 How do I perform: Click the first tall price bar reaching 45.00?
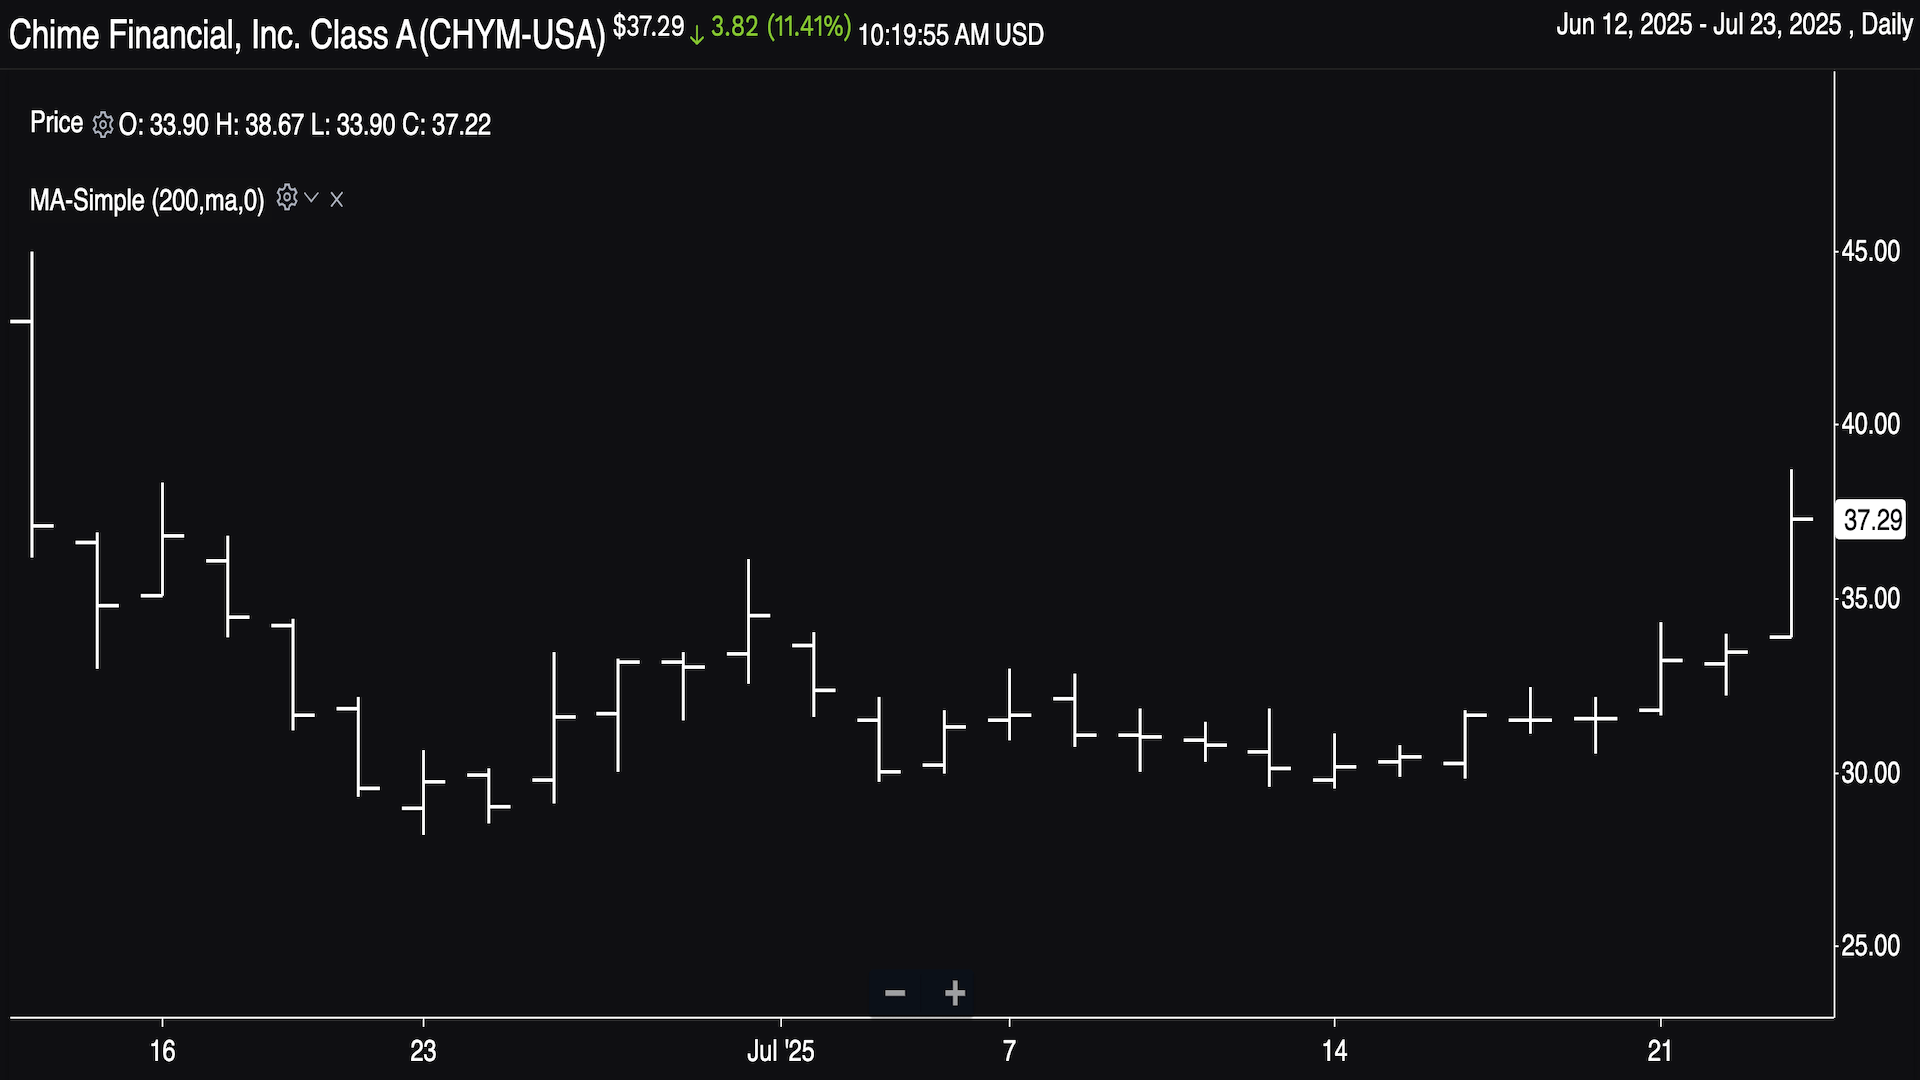click(x=32, y=404)
